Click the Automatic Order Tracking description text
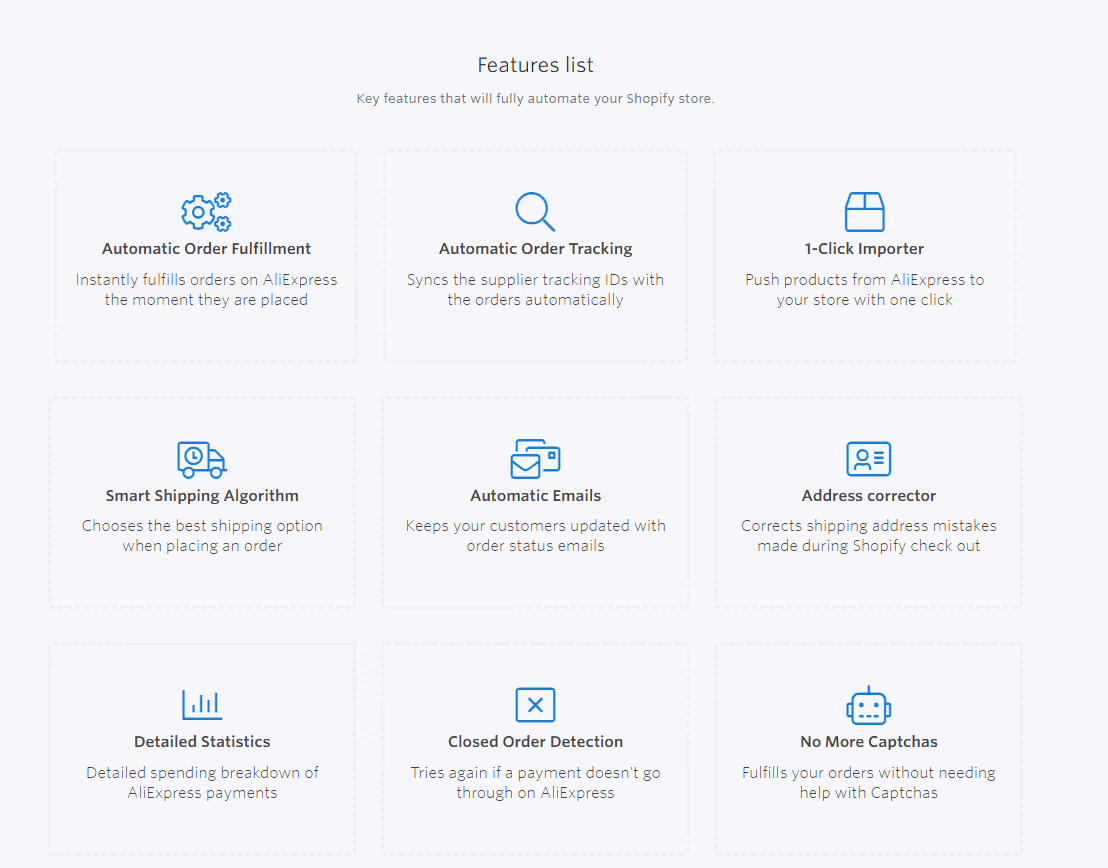1108x868 pixels. [x=535, y=290]
